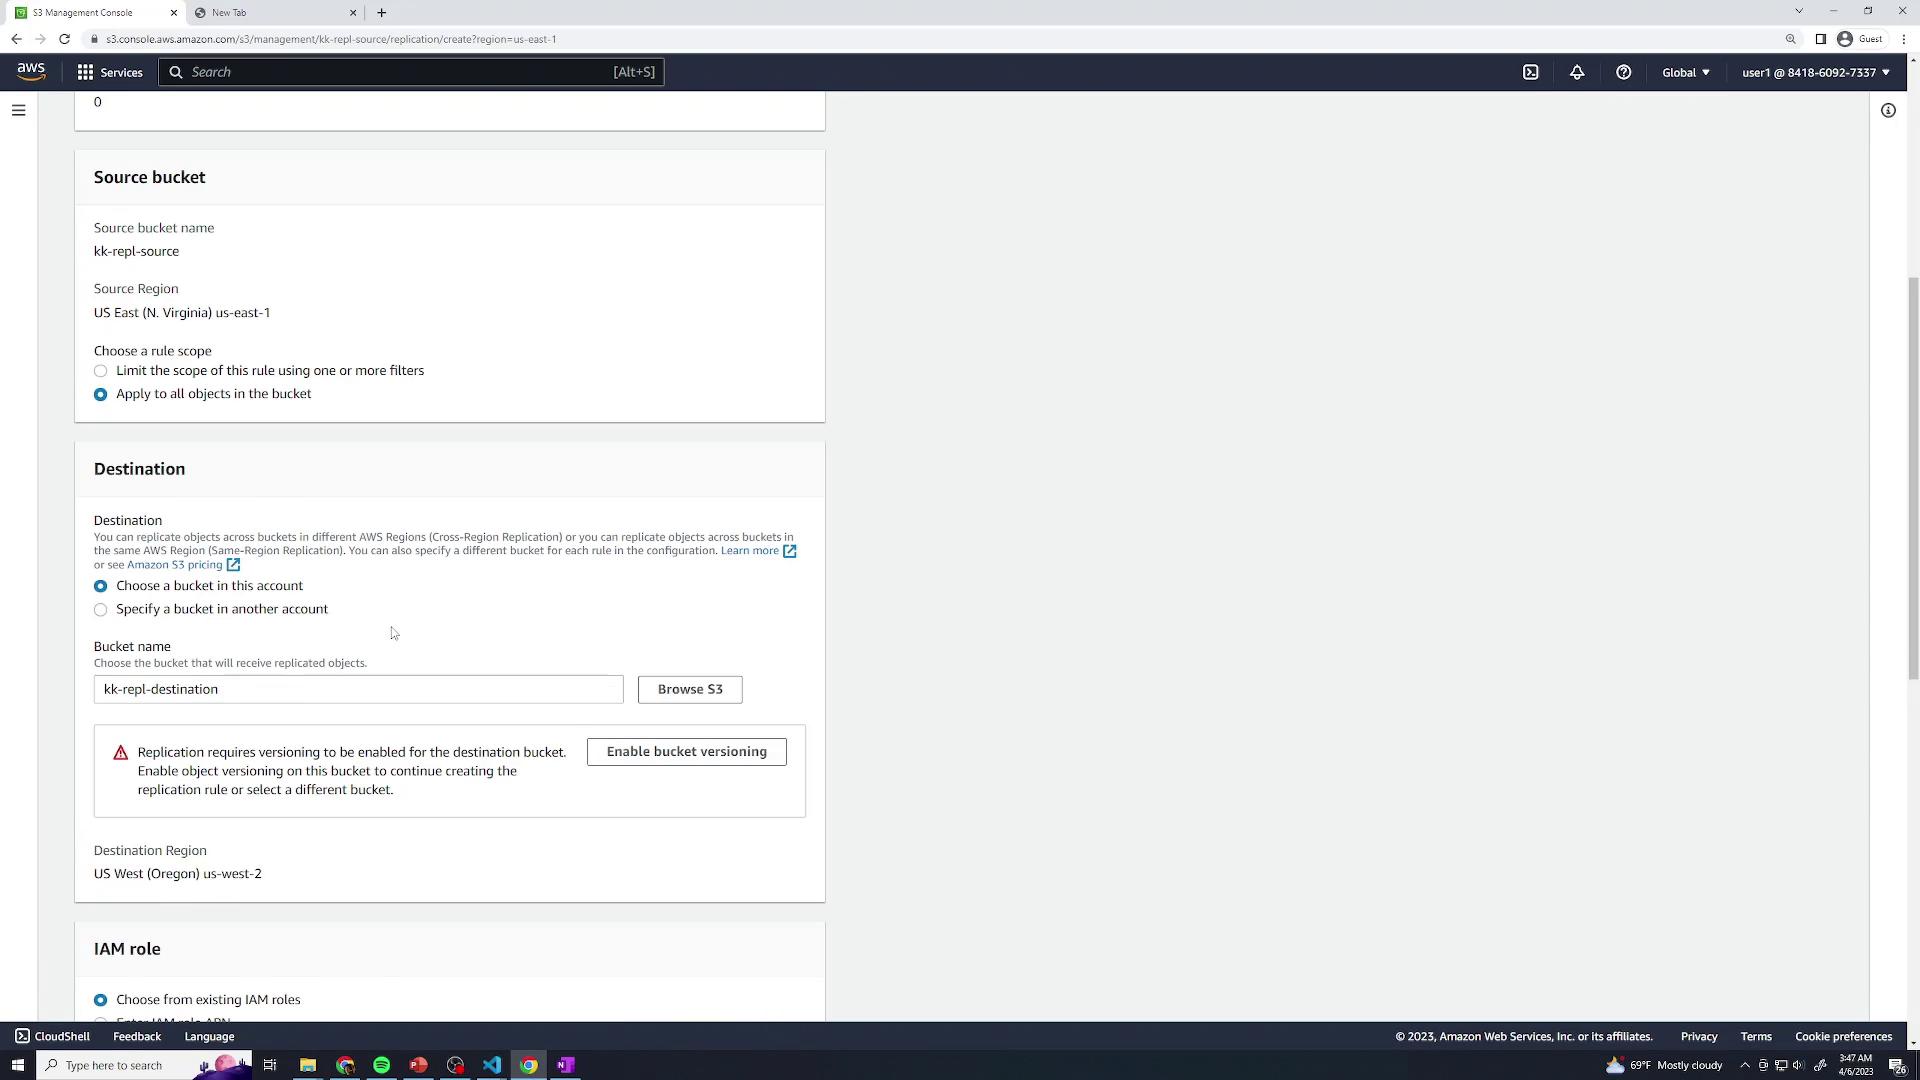The height and width of the screenshot is (1080, 1920).
Task: Open the AWS CloudShell icon in header
Action: tap(1530, 72)
